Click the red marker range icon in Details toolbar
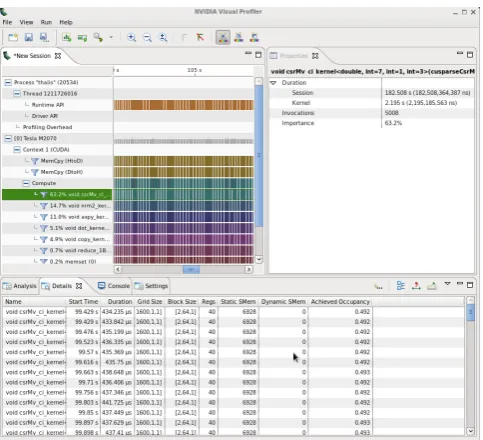483x440 pixels. click(x=416, y=286)
